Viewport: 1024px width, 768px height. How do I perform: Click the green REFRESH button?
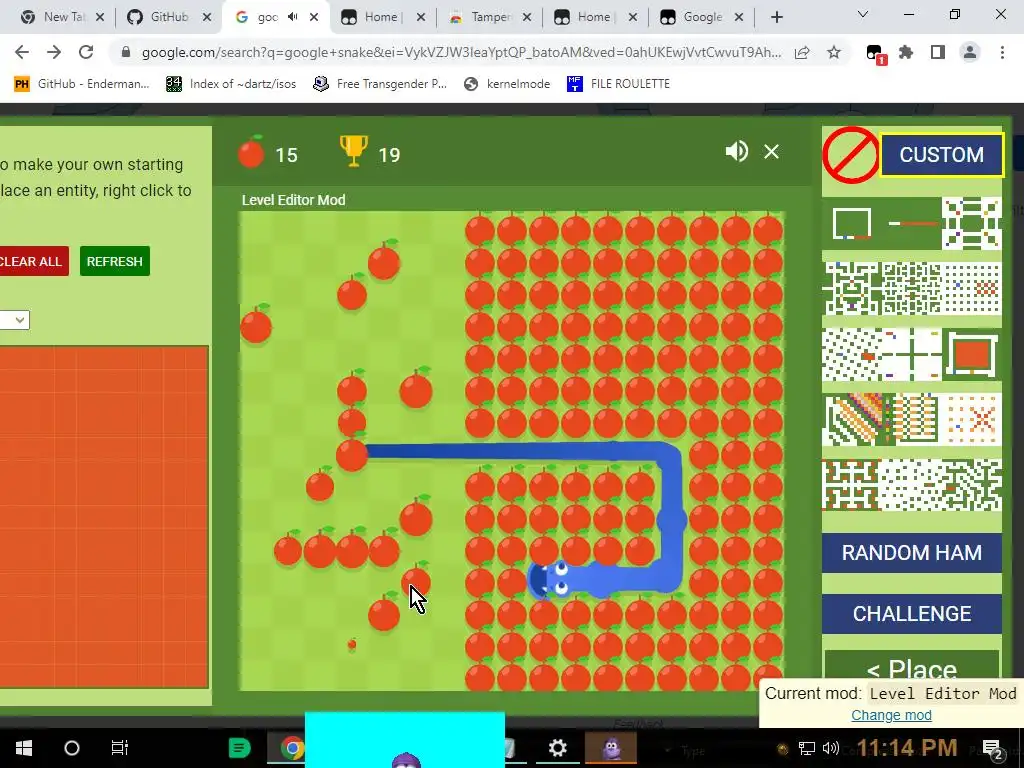click(x=115, y=261)
